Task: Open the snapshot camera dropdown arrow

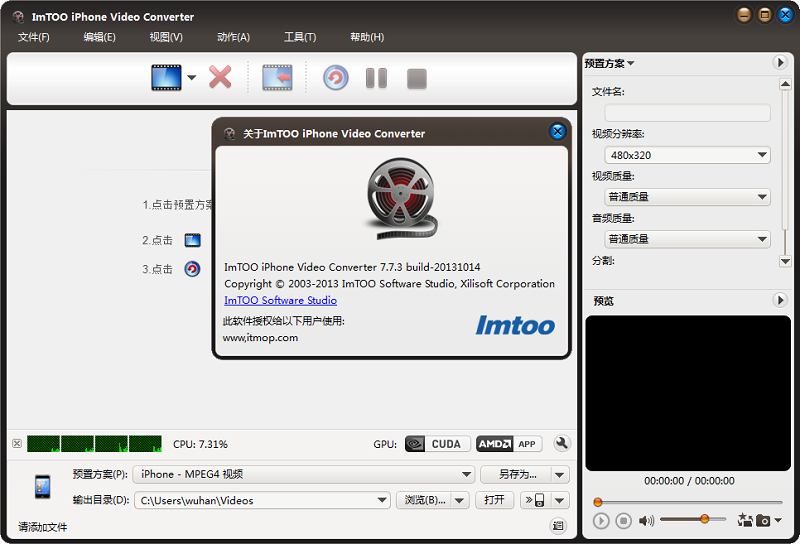Action: pos(778,521)
